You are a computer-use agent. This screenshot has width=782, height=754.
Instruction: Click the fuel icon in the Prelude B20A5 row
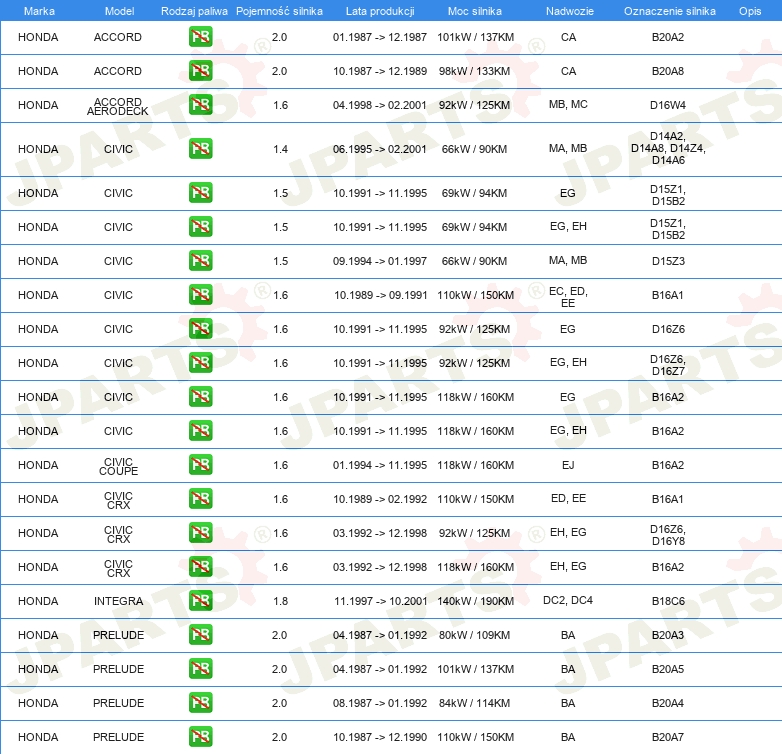(x=200, y=668)
